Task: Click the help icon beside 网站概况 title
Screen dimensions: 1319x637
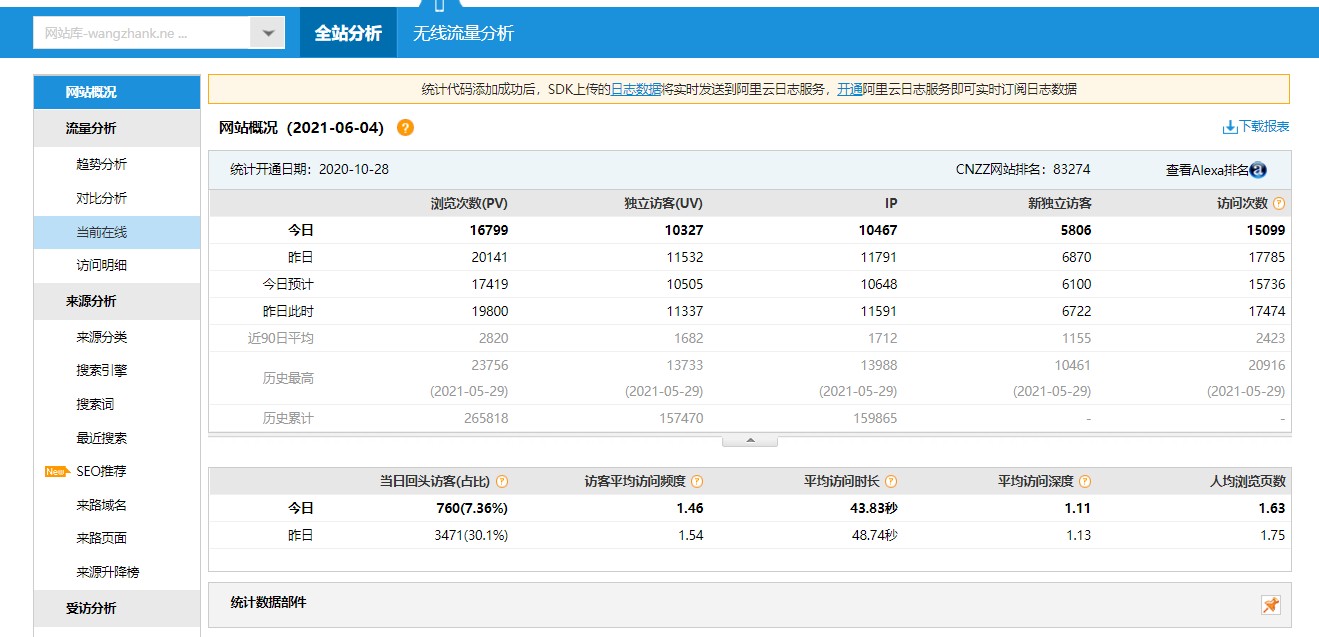Action: click(x=405, y=128)
